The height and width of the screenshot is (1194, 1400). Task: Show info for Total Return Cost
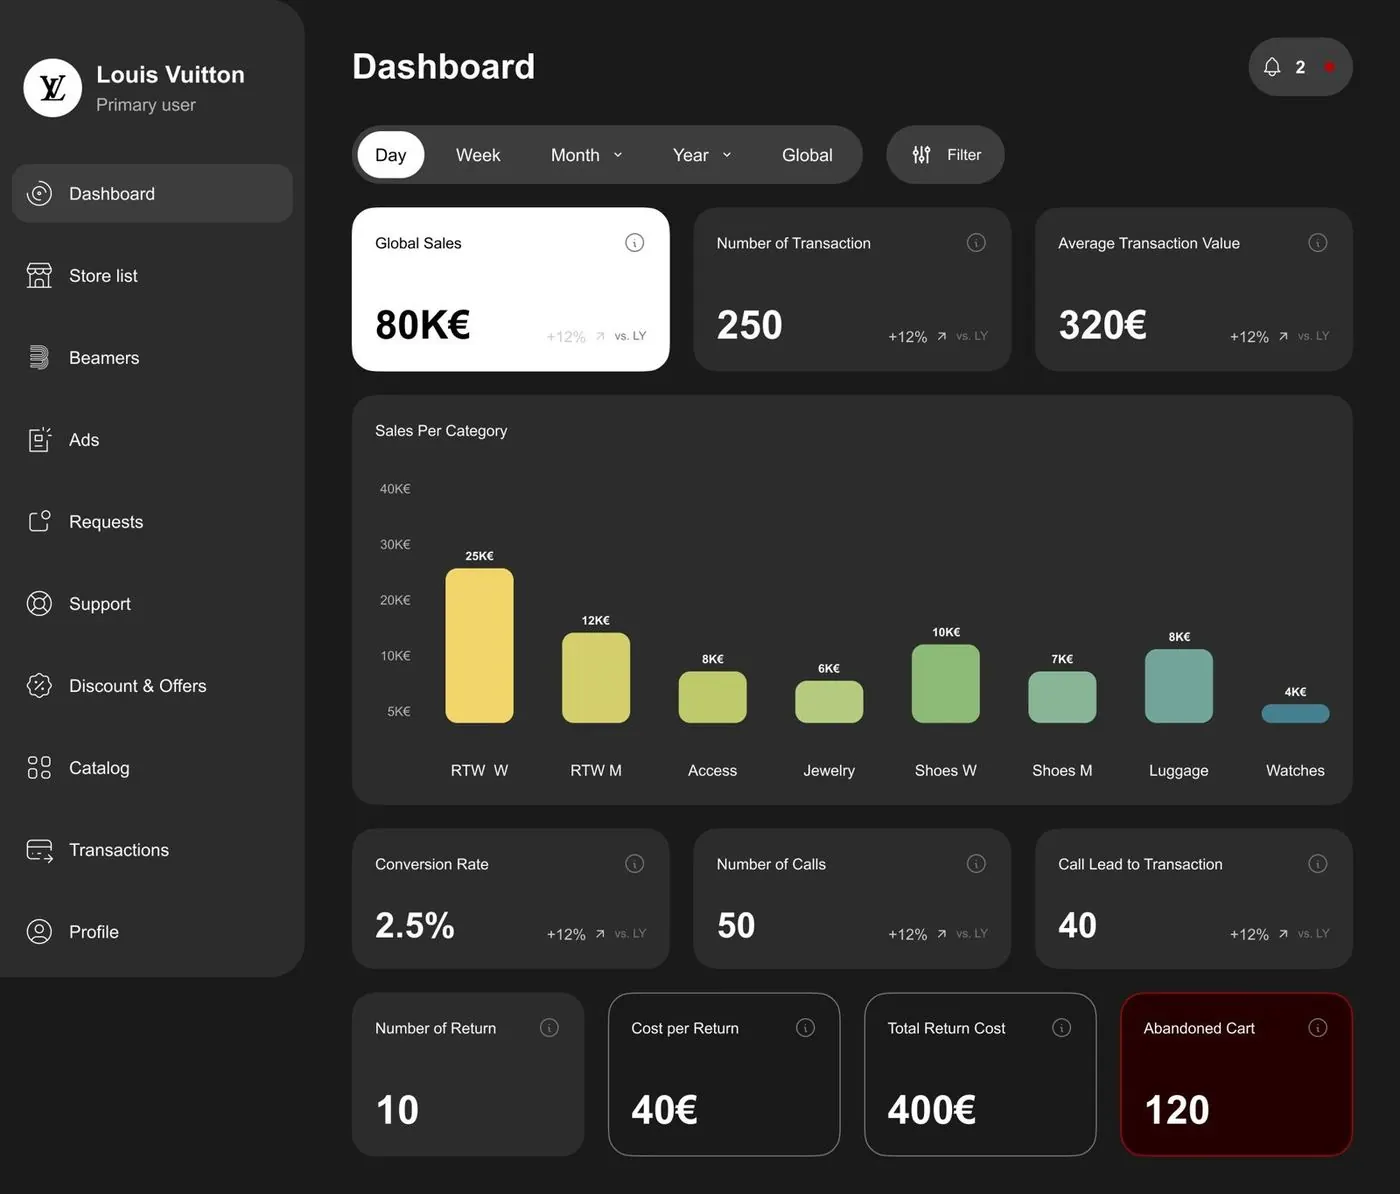coord(1062,1027)
